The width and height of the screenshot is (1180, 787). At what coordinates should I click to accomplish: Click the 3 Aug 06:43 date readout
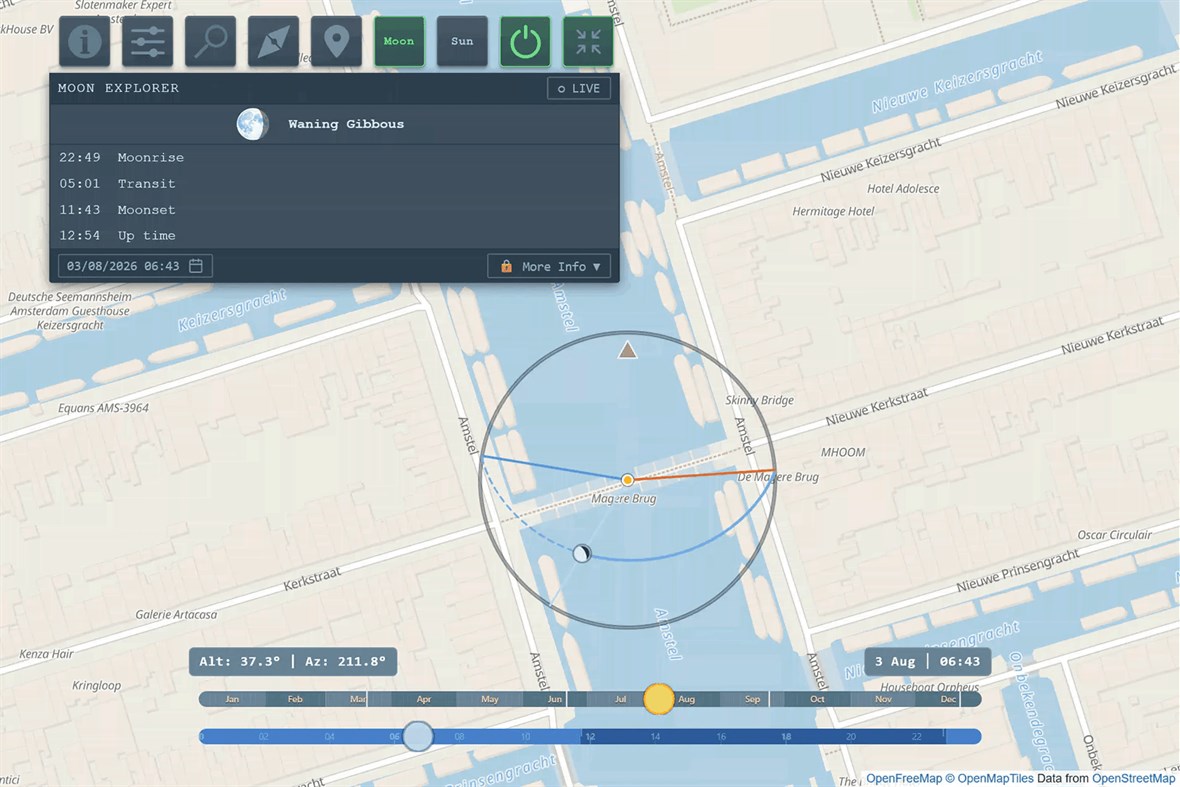(x=927, y=661)
